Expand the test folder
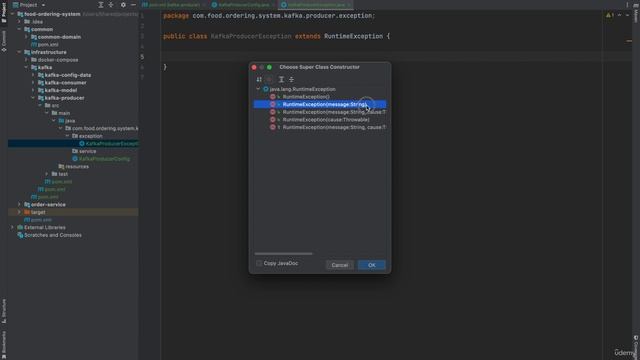 tap(47, 174)
